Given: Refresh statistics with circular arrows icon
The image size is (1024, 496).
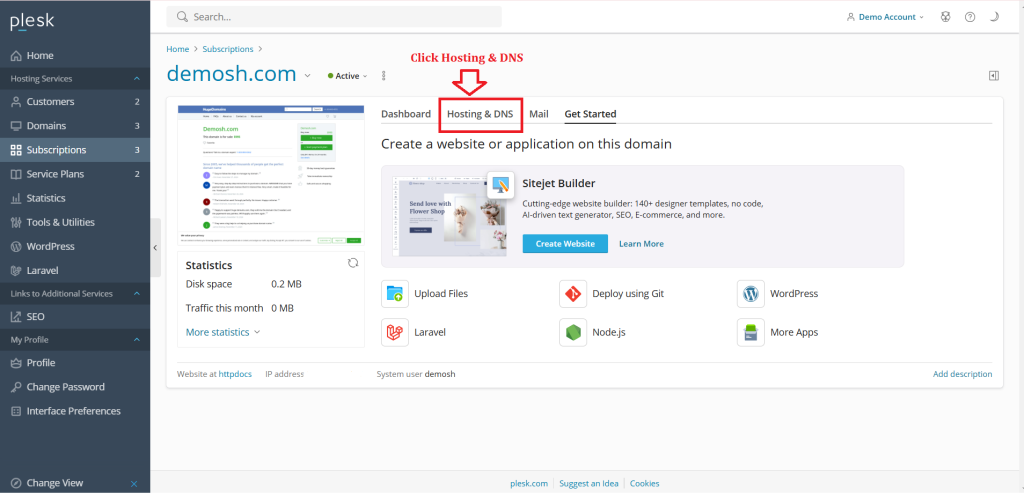Looking at the screenshot, I should (x=353, y=263).
